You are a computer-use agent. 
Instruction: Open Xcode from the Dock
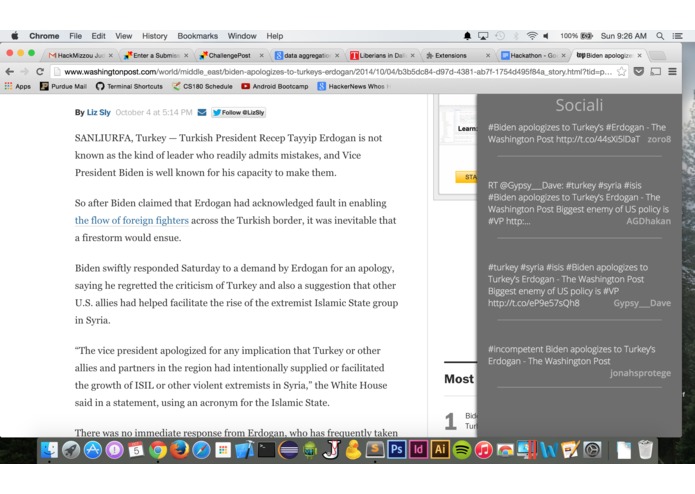click(x=245, y=450)
